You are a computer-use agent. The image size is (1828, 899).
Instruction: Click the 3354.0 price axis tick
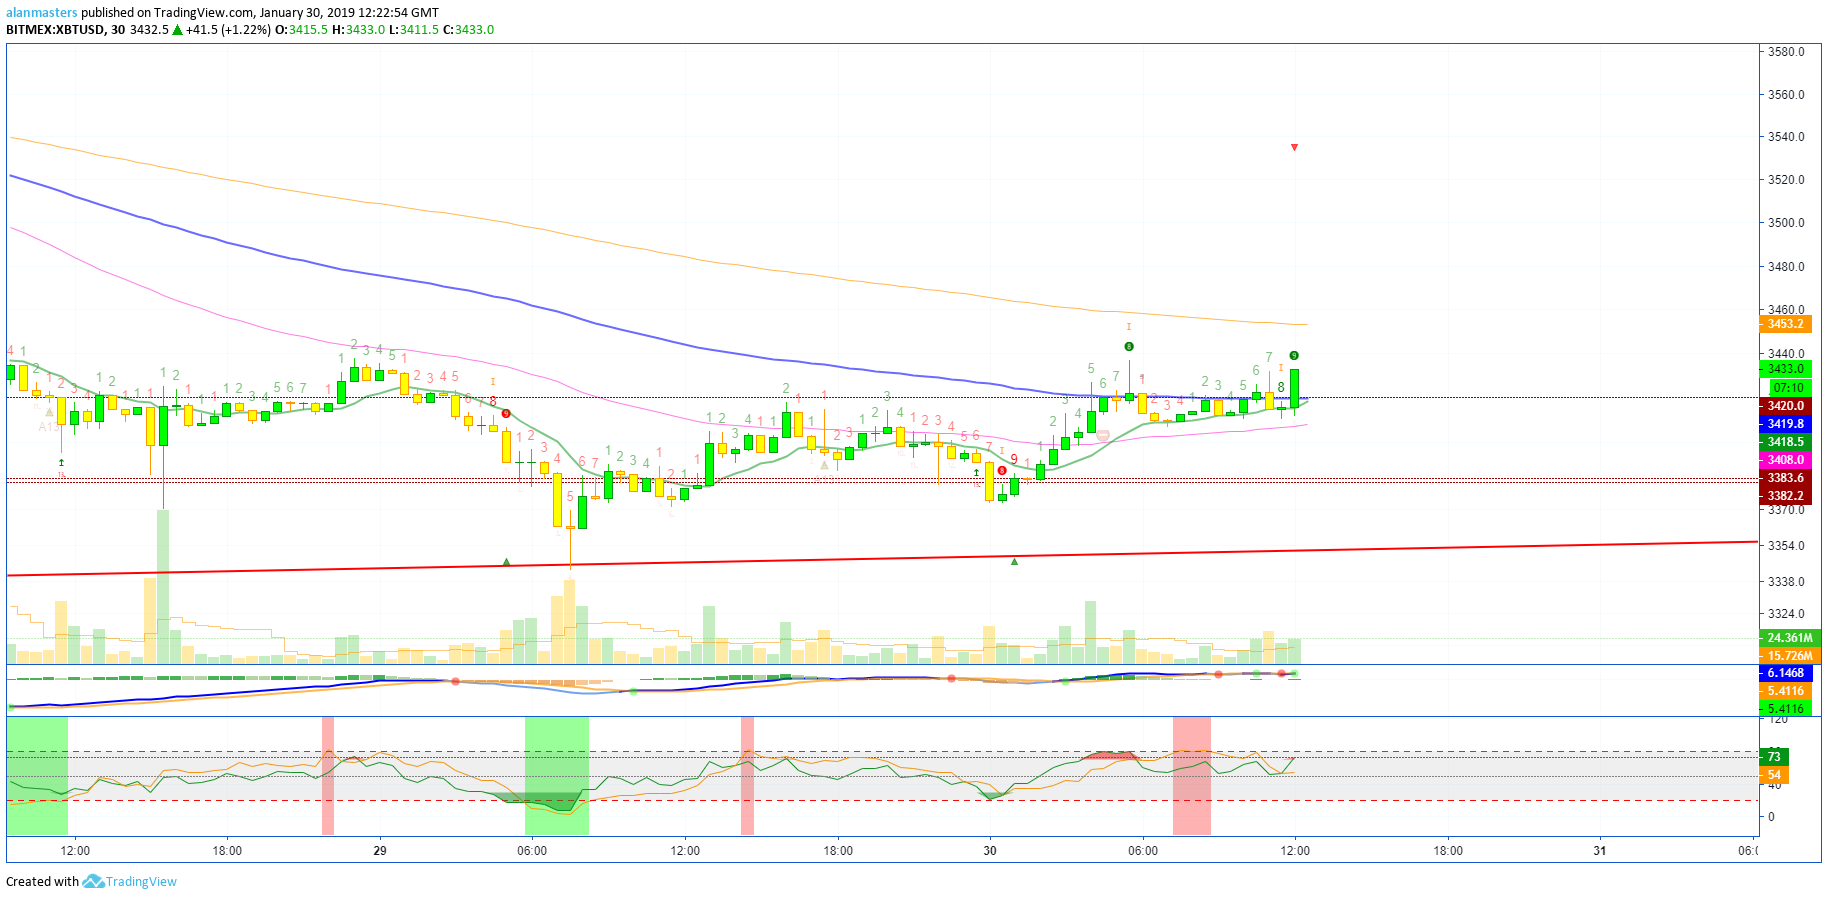pos(1786,546)
